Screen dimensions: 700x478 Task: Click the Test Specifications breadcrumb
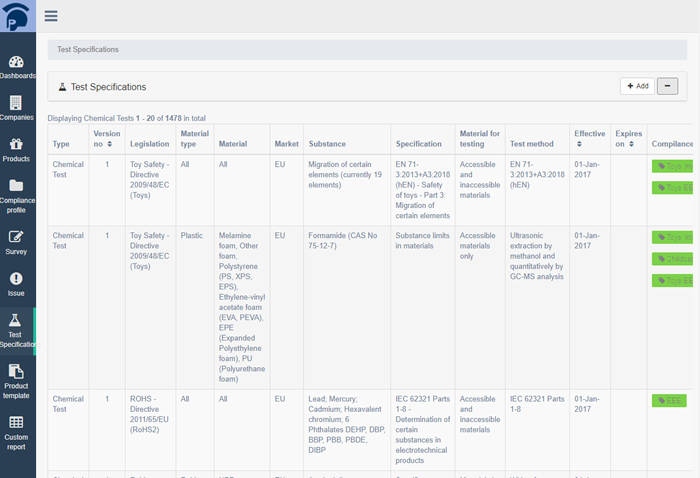(x=88, y=49)
